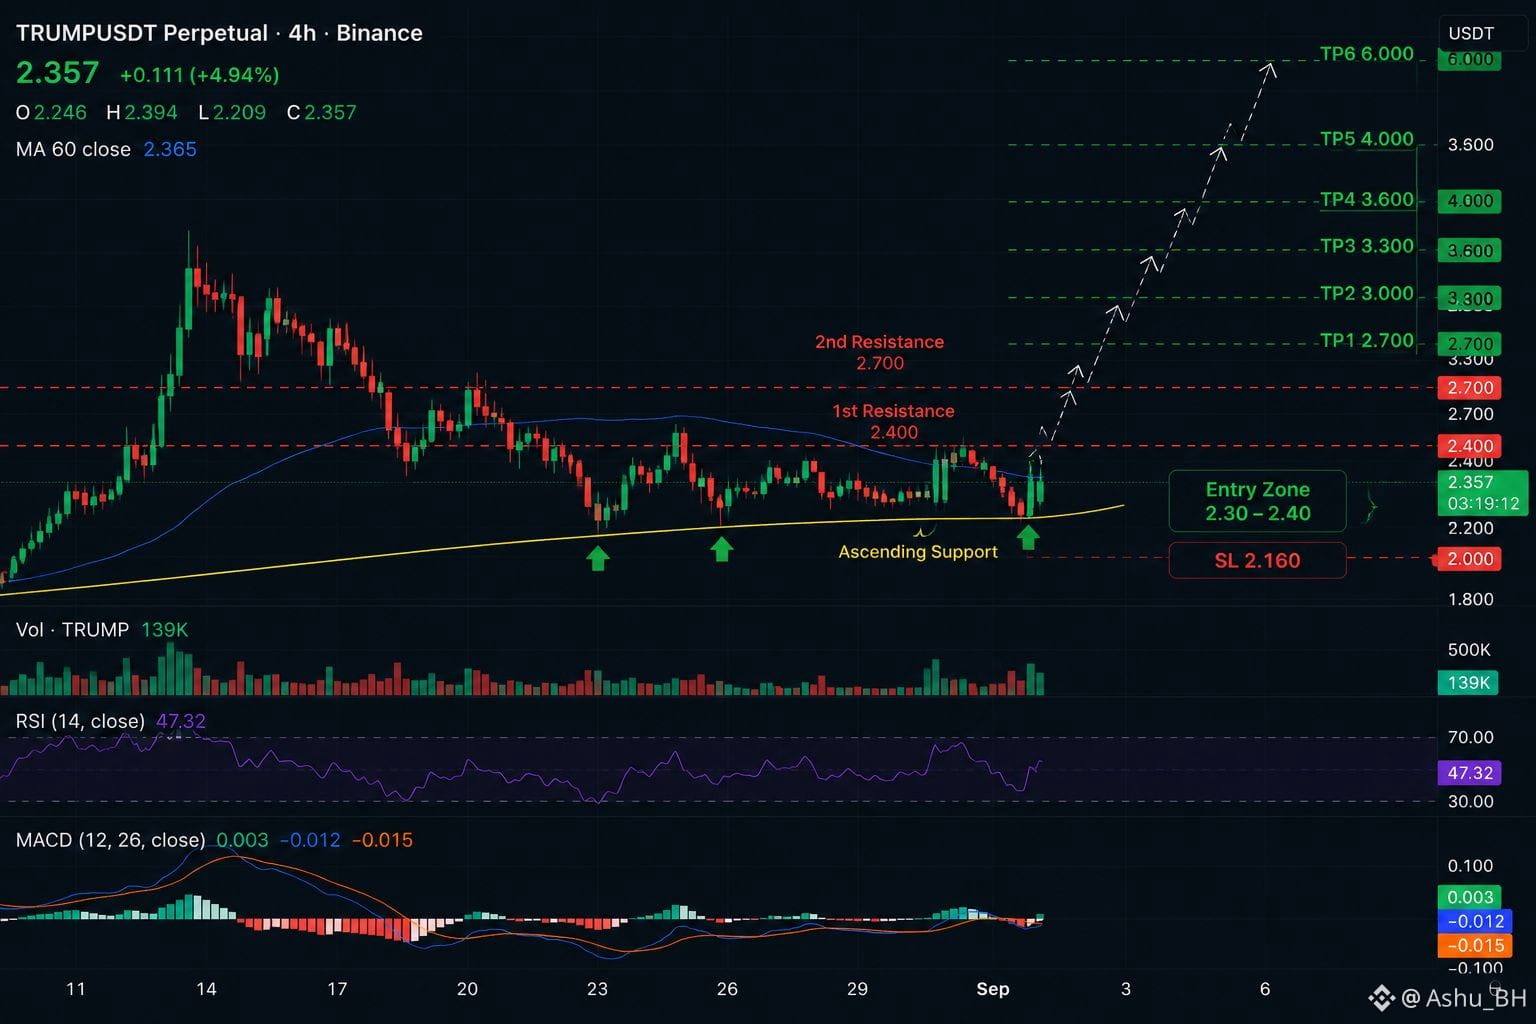Open the Vol · TRUMP indicator legend
Screen dimensions: 1536x1024
(x=72, y=629)
